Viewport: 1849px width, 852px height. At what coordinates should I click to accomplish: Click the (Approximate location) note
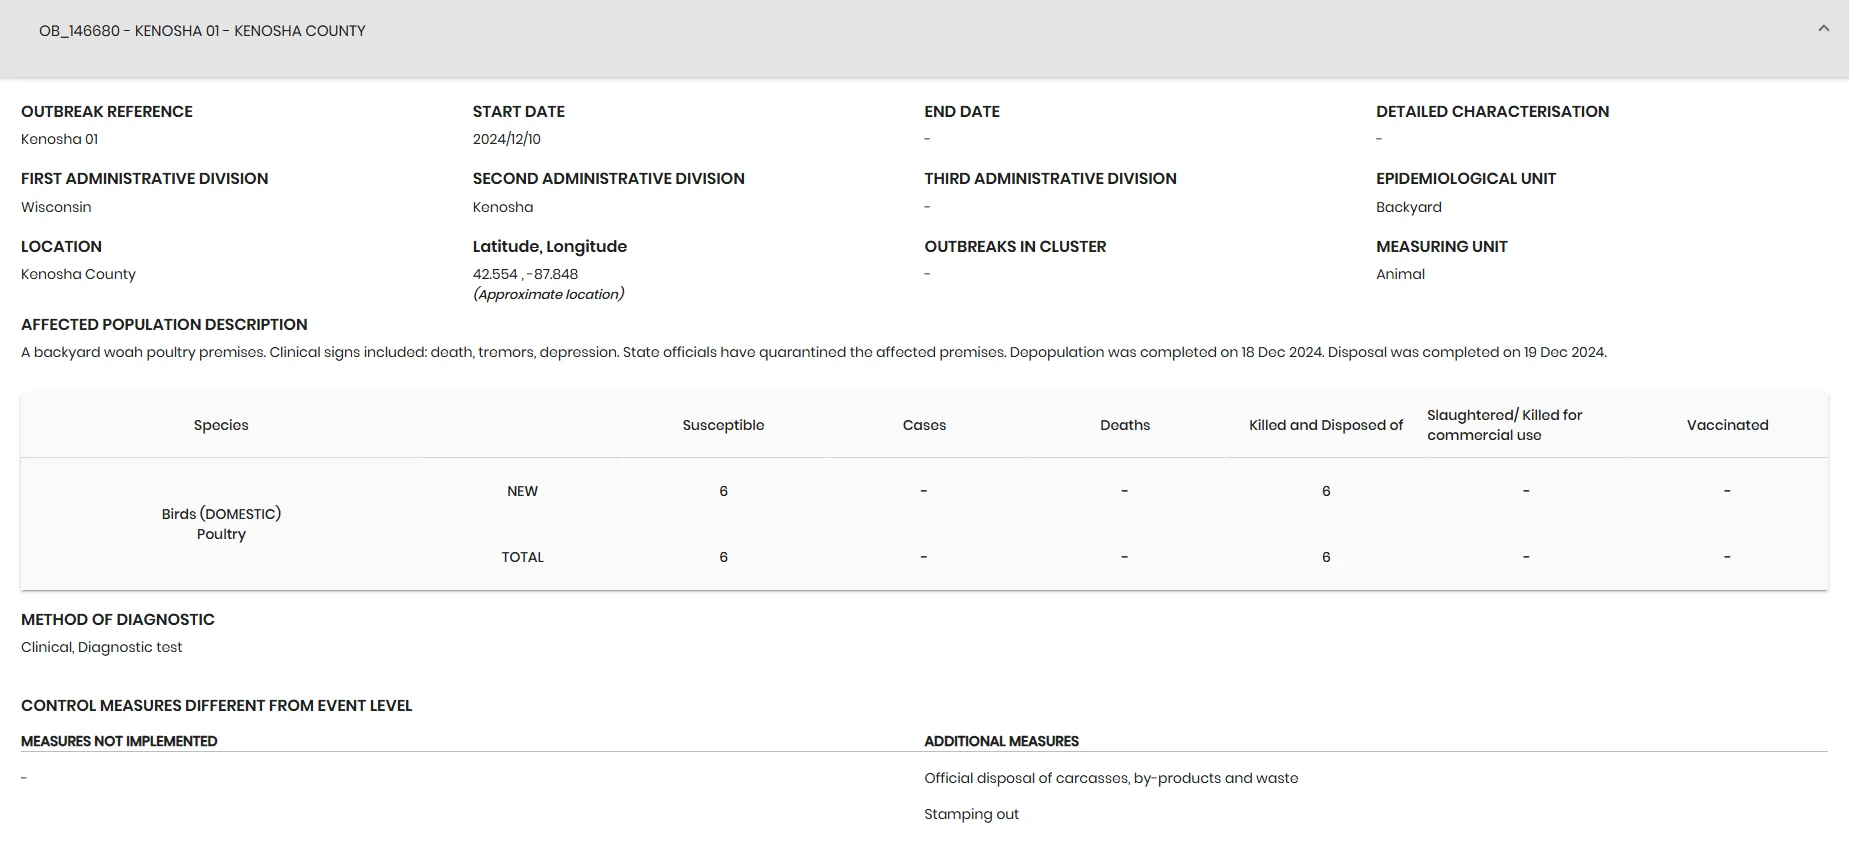(x=548, y=294)
